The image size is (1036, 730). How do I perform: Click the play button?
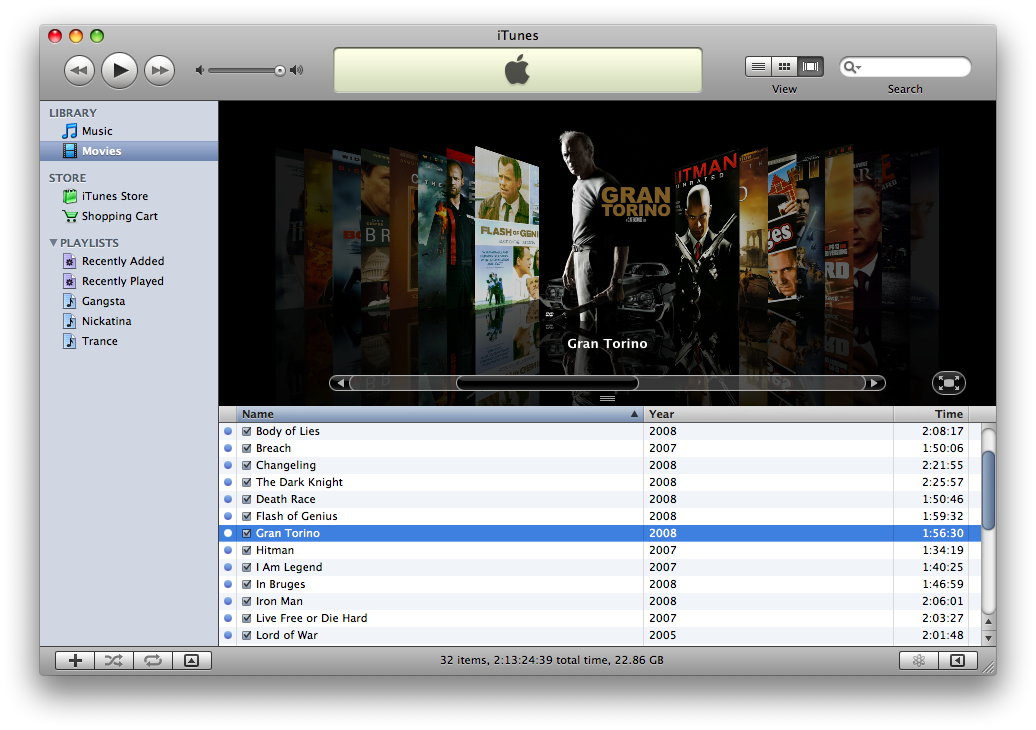click(120, 69)
